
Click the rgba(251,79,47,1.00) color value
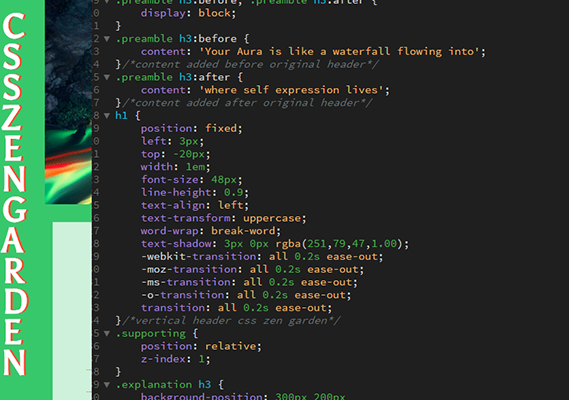click(339, 244)
